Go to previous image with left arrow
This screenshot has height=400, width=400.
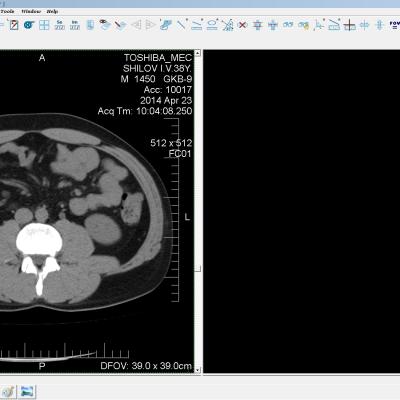(136, 25)
